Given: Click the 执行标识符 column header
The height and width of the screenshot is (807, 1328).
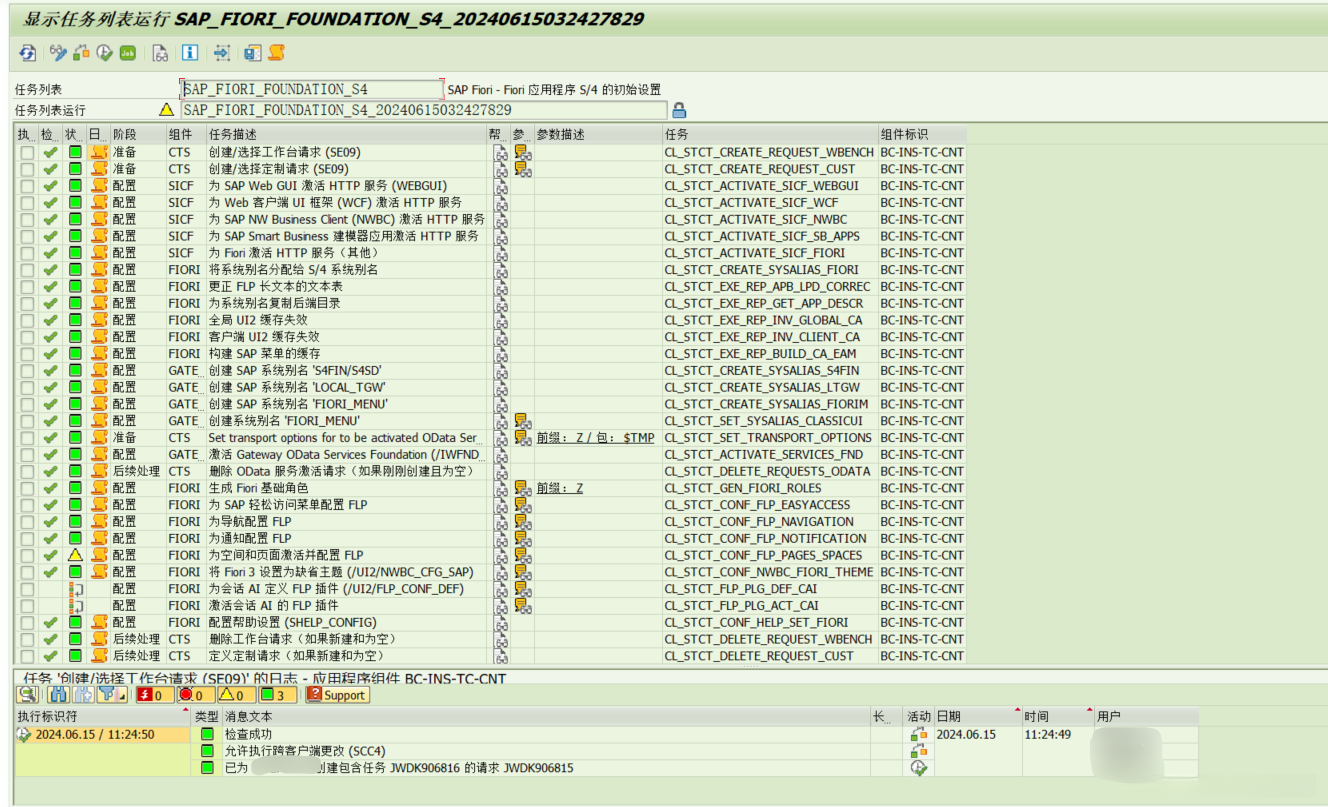Looking at the screenshot, I should coord(102,717).
